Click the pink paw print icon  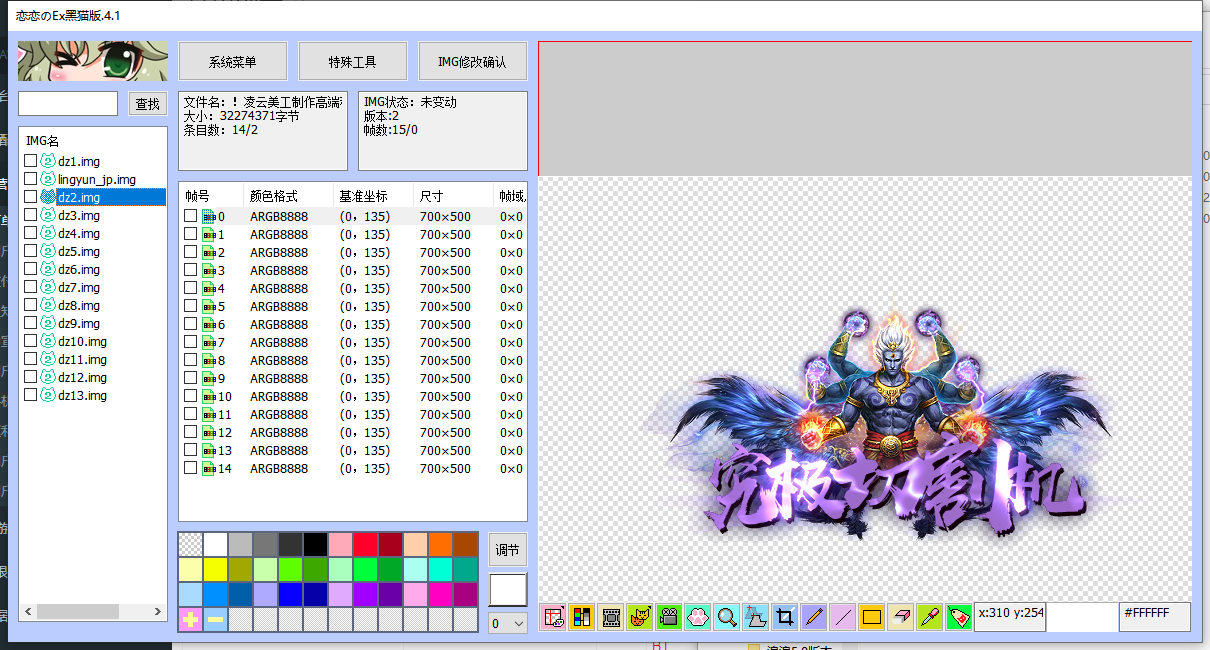tap(697, 617)
